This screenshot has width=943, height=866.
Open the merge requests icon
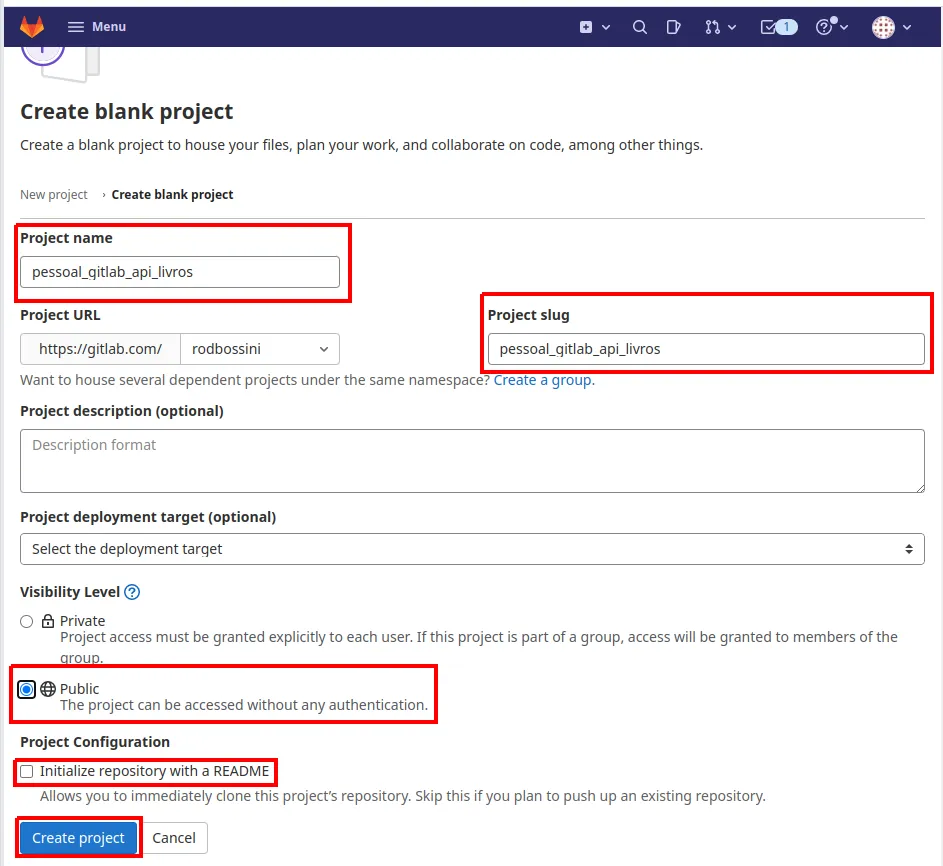pyautogui.click(x=713, y=27)
